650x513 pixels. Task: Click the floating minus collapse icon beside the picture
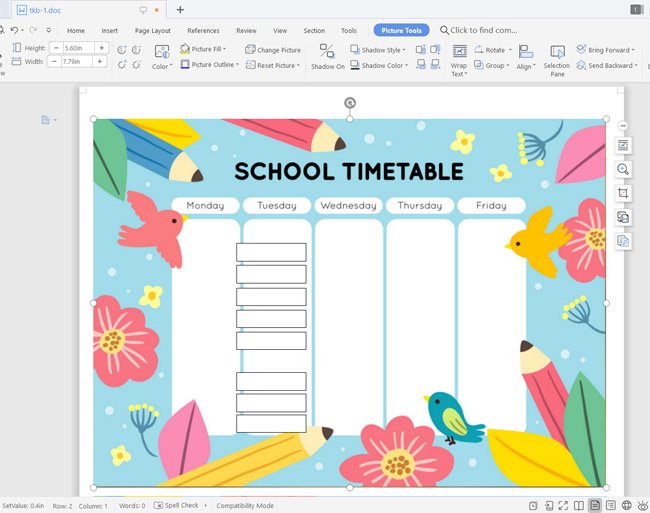pyautogui.click(x=623, y=126)
